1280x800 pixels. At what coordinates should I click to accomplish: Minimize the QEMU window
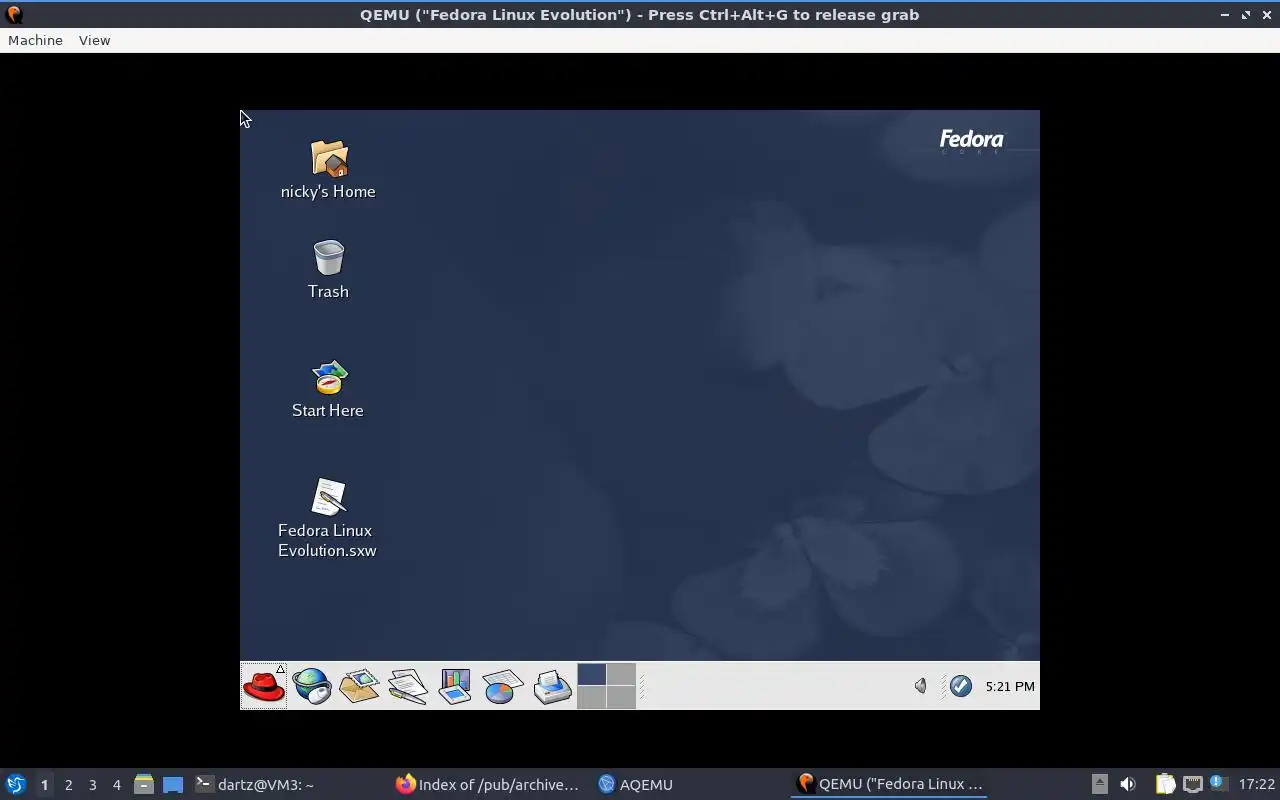point(1225,14)
